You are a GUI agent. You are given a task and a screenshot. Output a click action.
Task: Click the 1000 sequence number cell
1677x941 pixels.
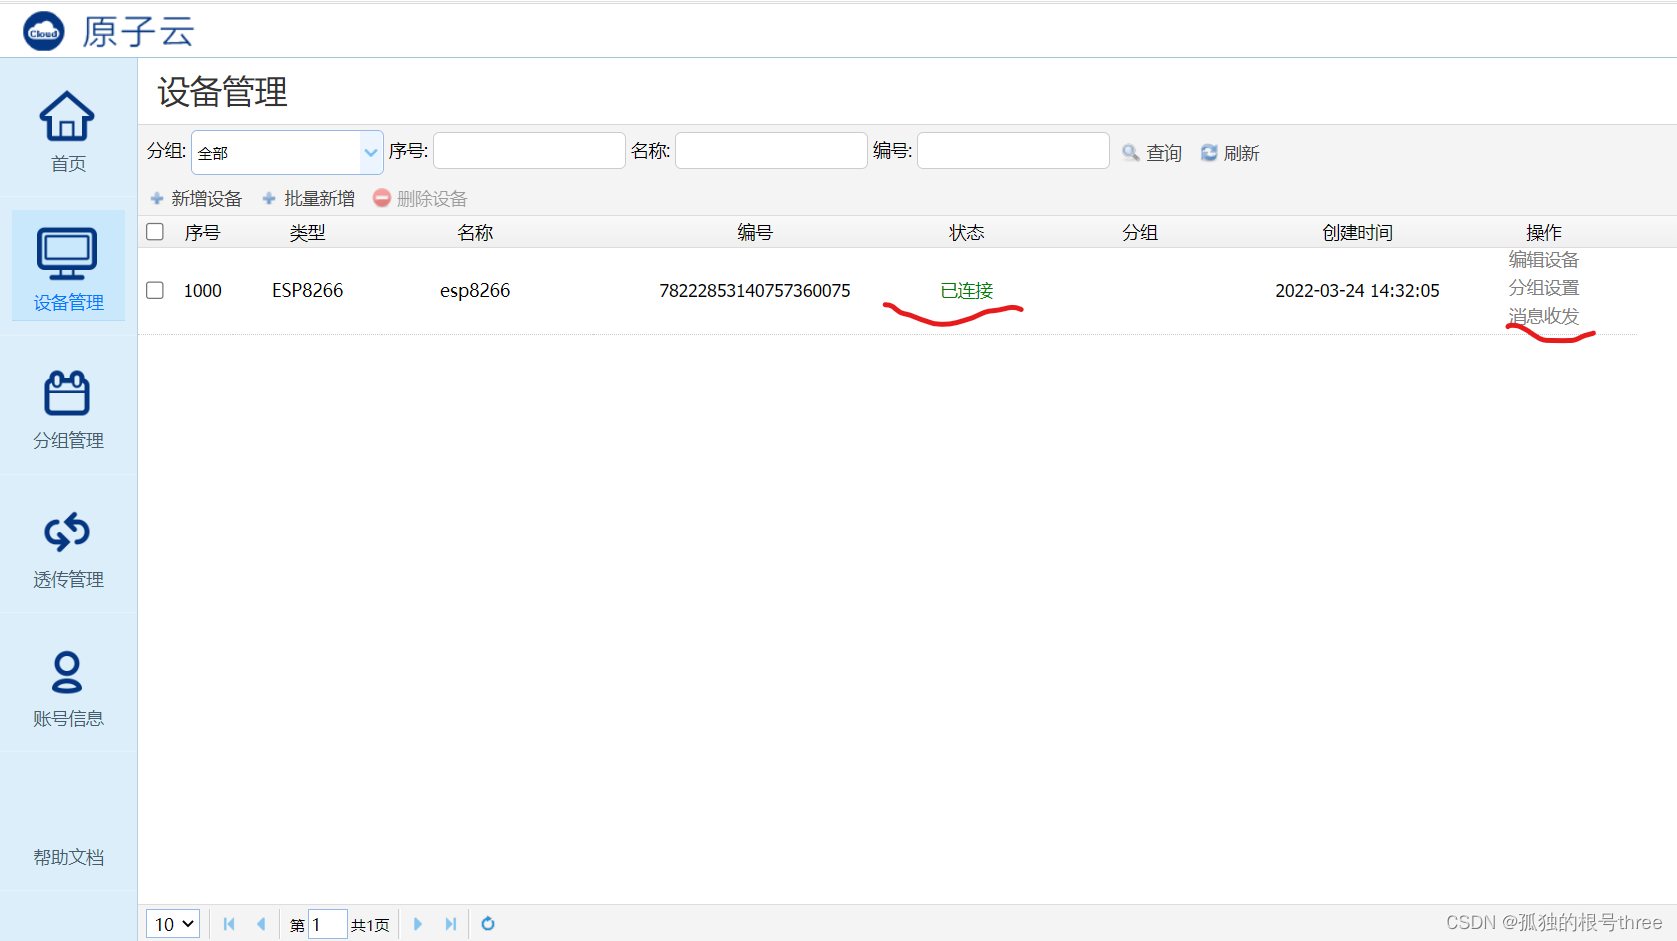click(x=202, y=291)
